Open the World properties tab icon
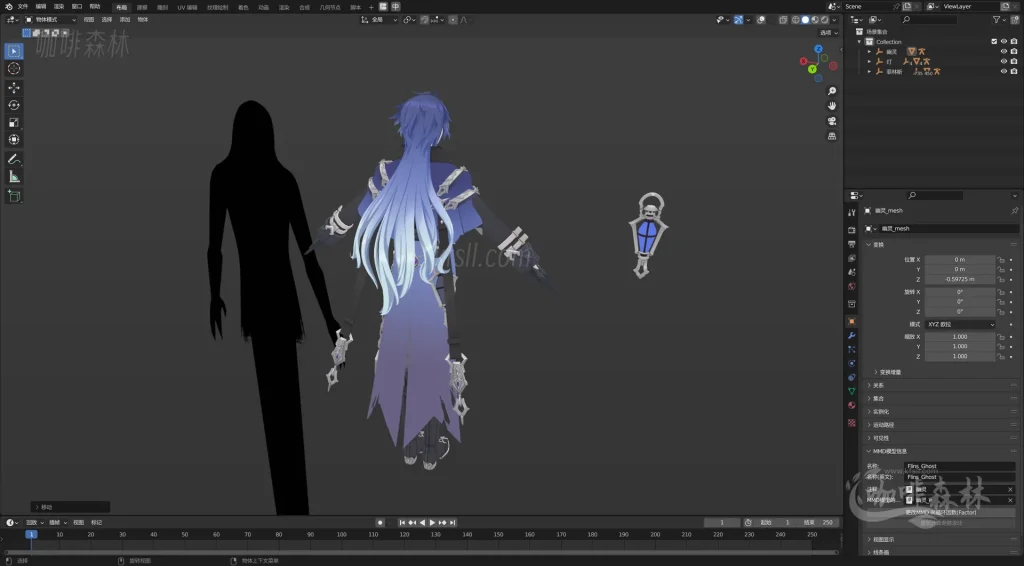The height and width of the screenshot is (566, 1024). 852,287
